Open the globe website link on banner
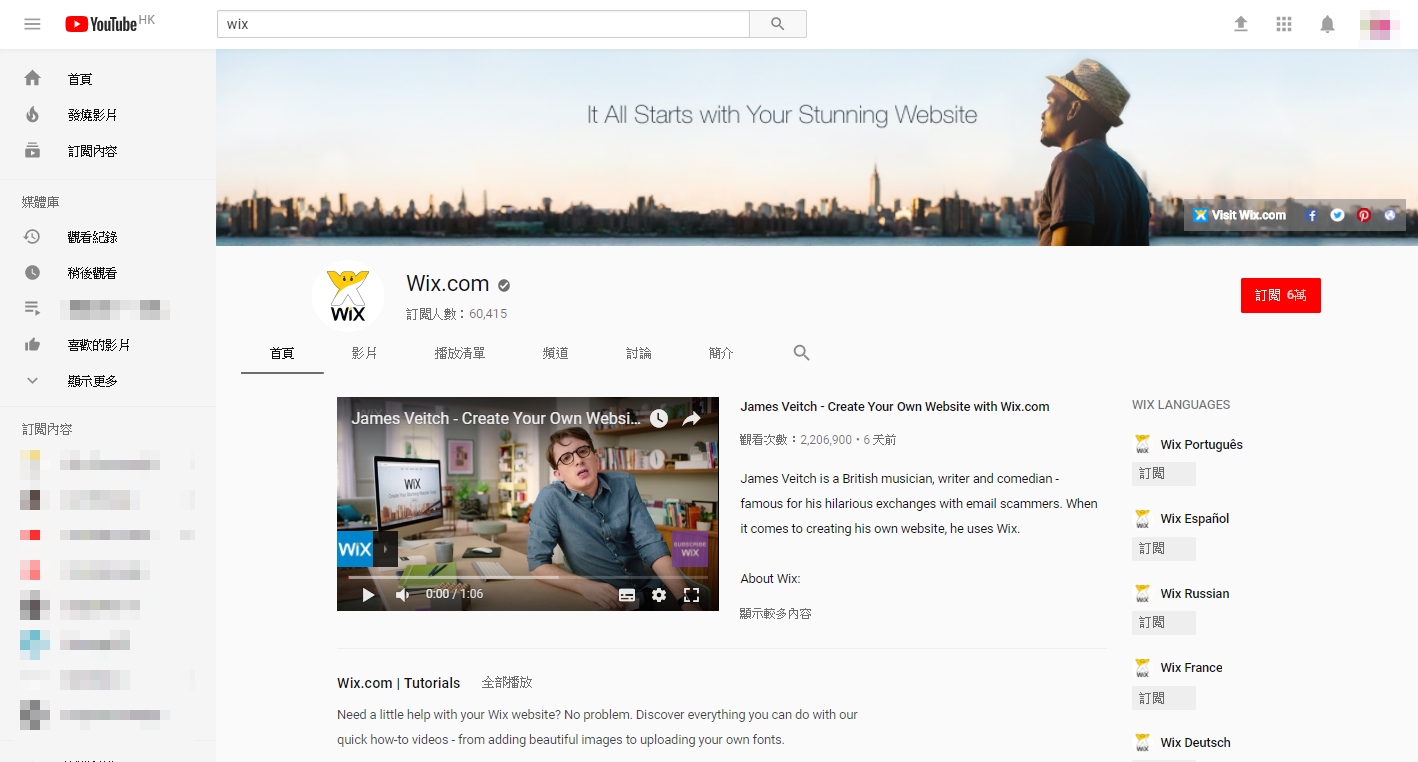The image size is (1418, 762). [x=1390, y=215]
